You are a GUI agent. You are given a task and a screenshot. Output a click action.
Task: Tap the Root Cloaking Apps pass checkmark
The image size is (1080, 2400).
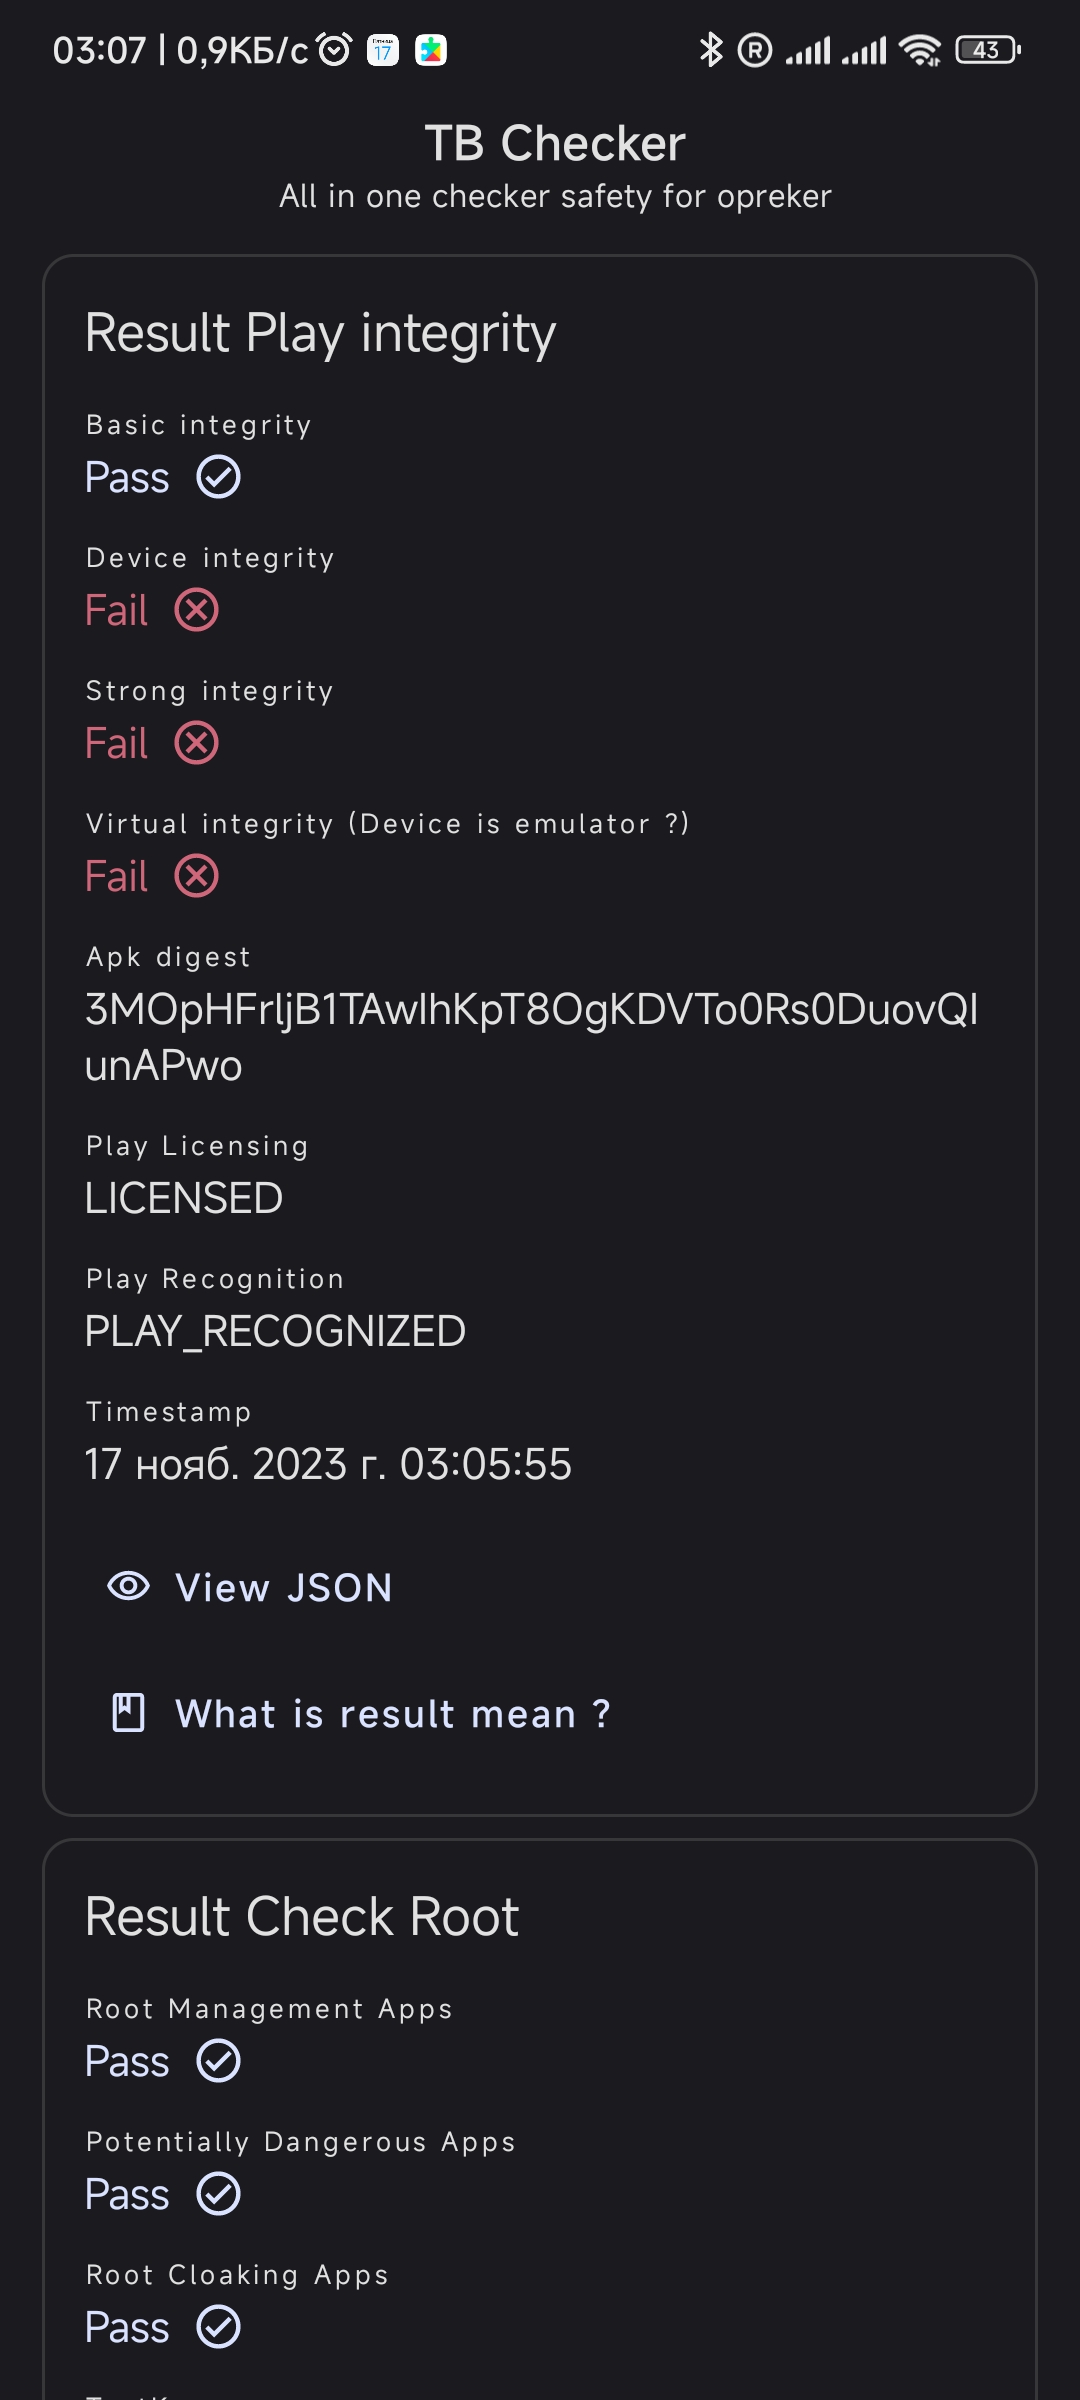(218, 2327)
